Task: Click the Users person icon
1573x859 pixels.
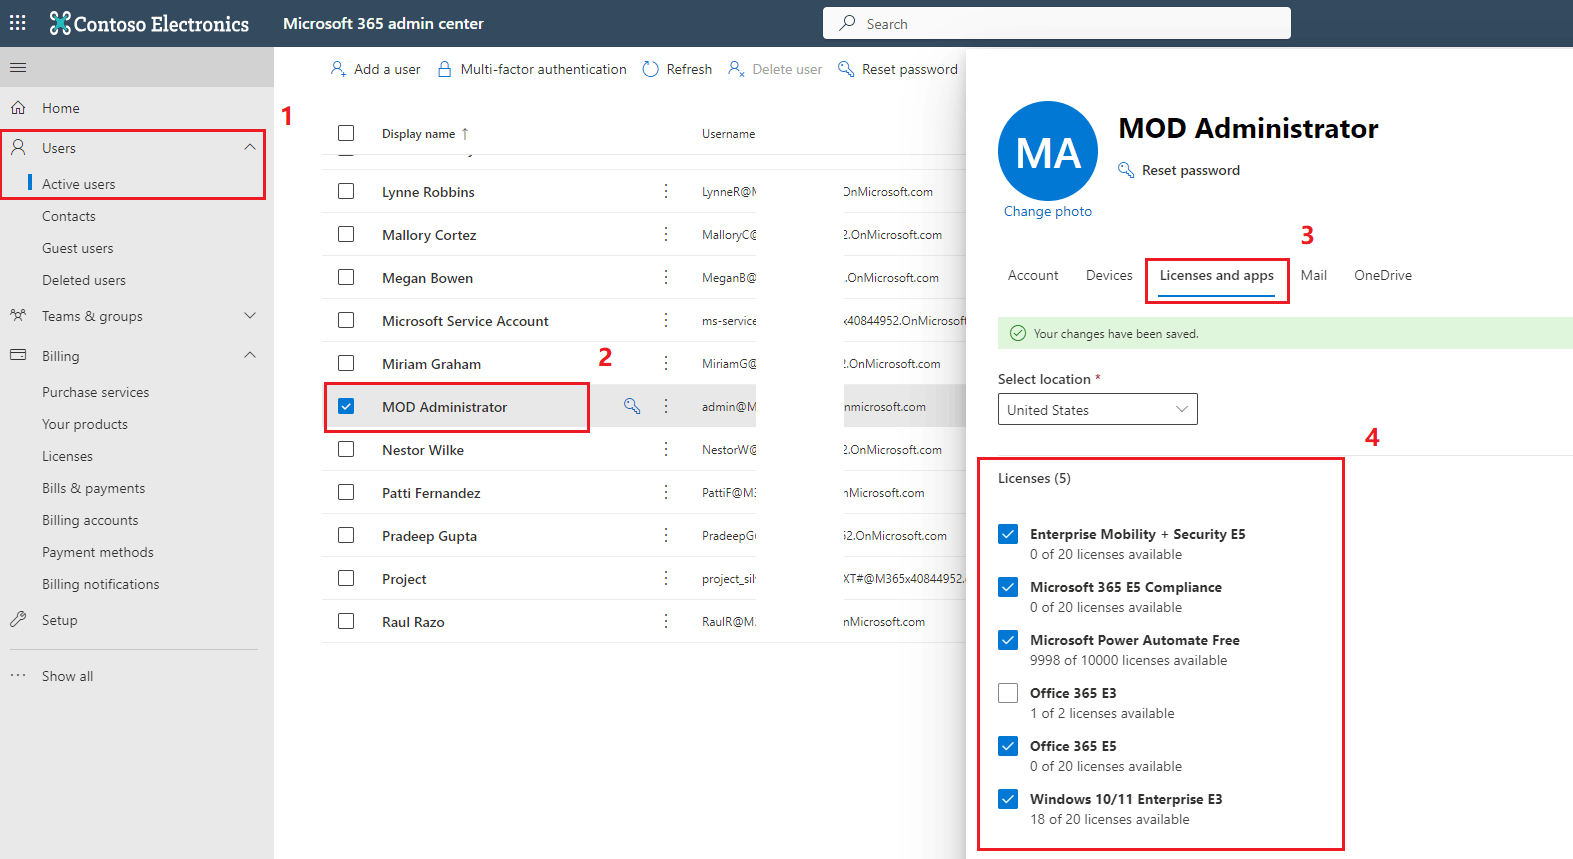Action: point(18,147)
